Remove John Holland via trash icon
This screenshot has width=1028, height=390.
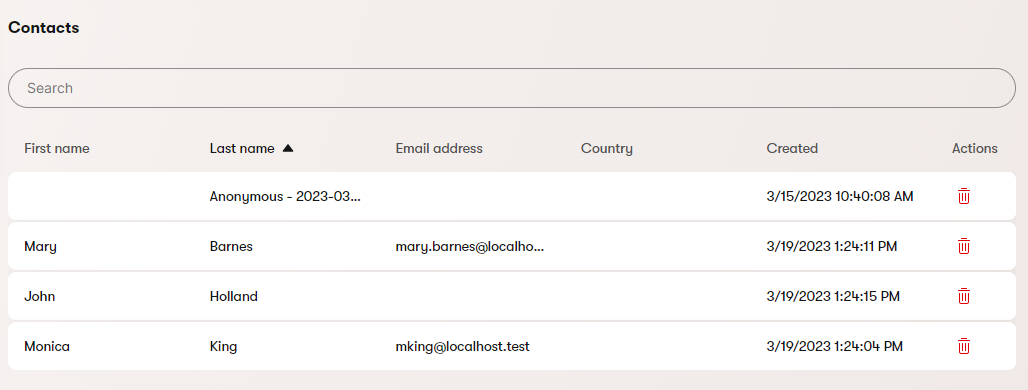click(x=963, y=296)
